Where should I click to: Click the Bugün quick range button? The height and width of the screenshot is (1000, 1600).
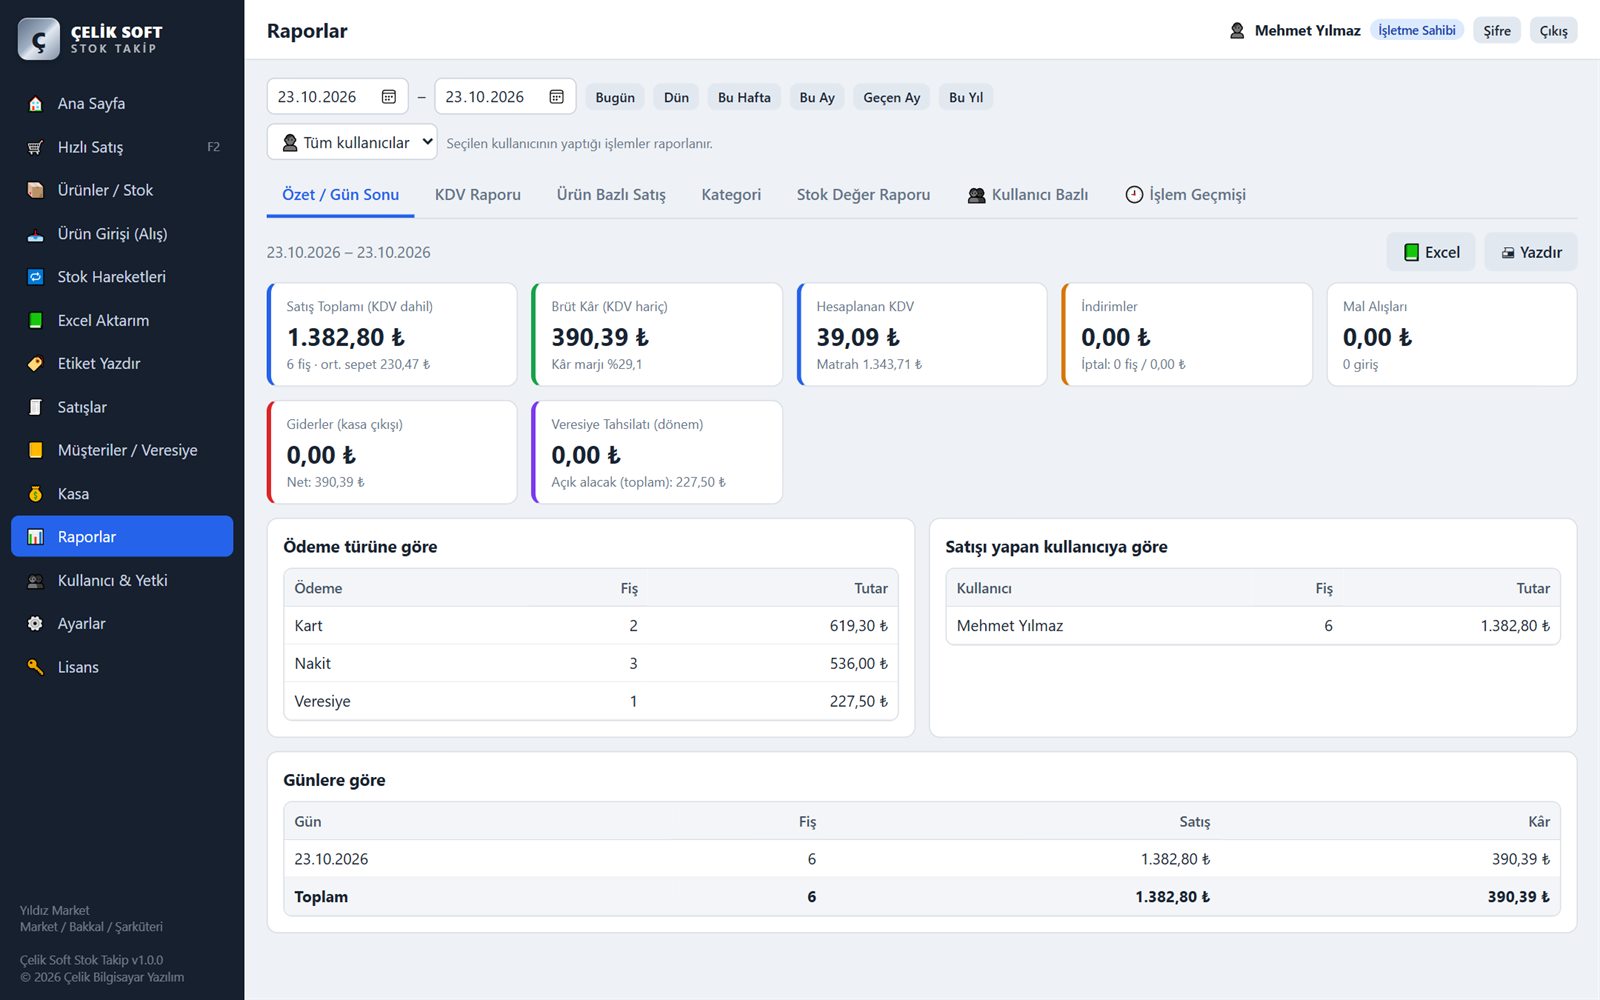point(615,97)
